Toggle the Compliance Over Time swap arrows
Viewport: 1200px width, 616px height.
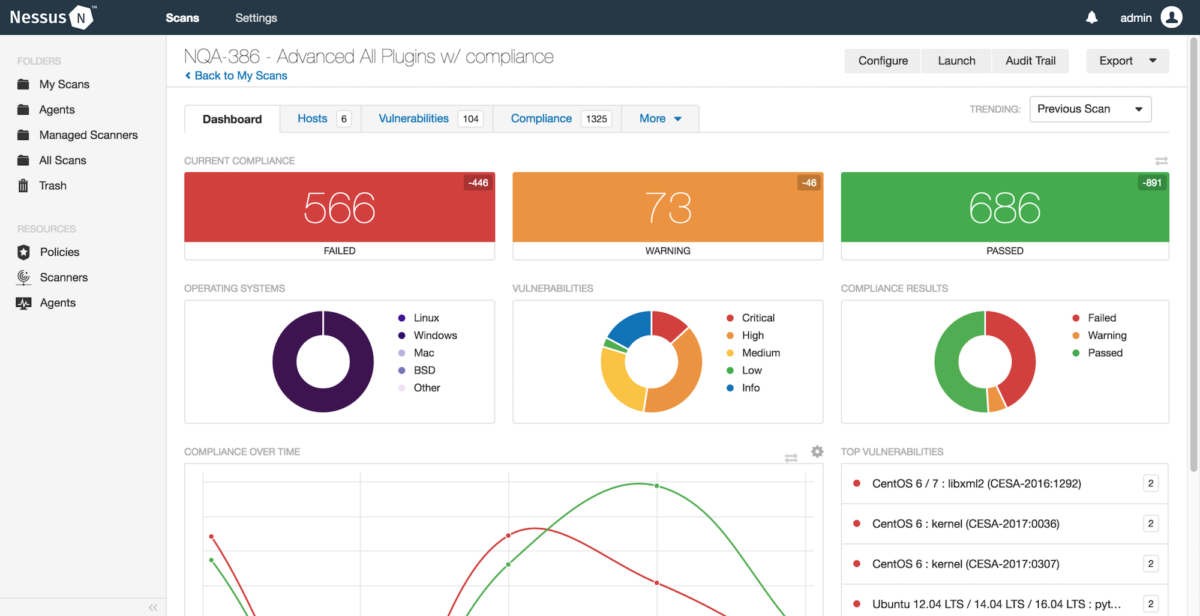click(791, 458)
